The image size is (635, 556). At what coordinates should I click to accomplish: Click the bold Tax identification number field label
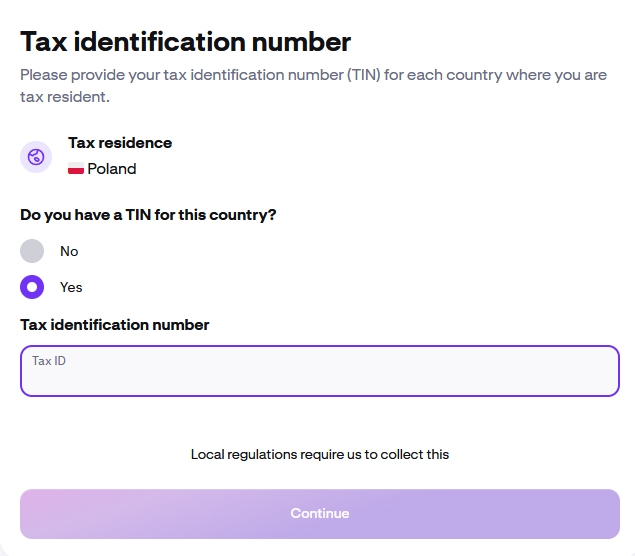[x=115, y=324]
